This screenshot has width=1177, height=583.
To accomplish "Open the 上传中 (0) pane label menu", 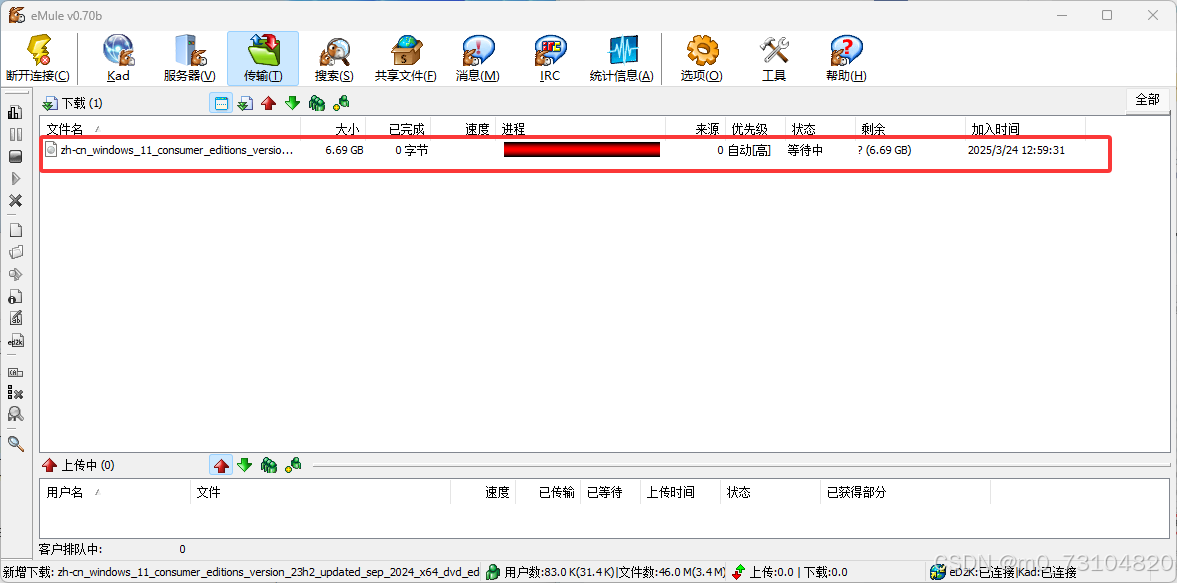I will pyautogui.click(x=78, y=466).
